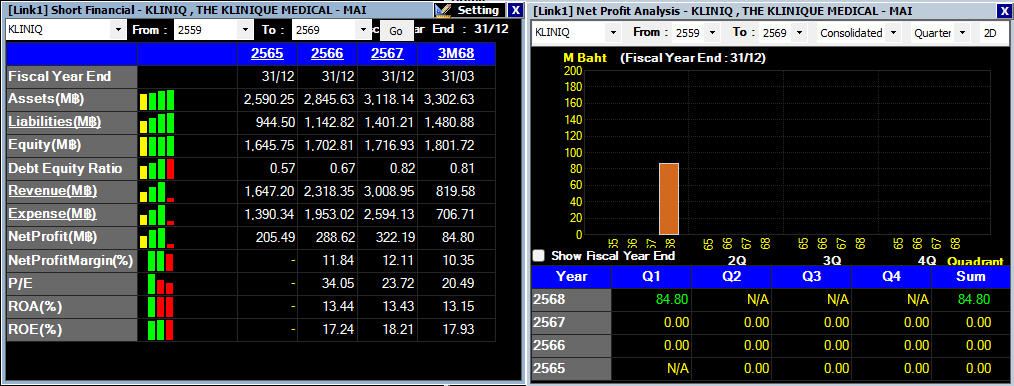The width and height of the screenshot is (1014, 386).
Task: Click the Year column header
Action: pos(571,277)
